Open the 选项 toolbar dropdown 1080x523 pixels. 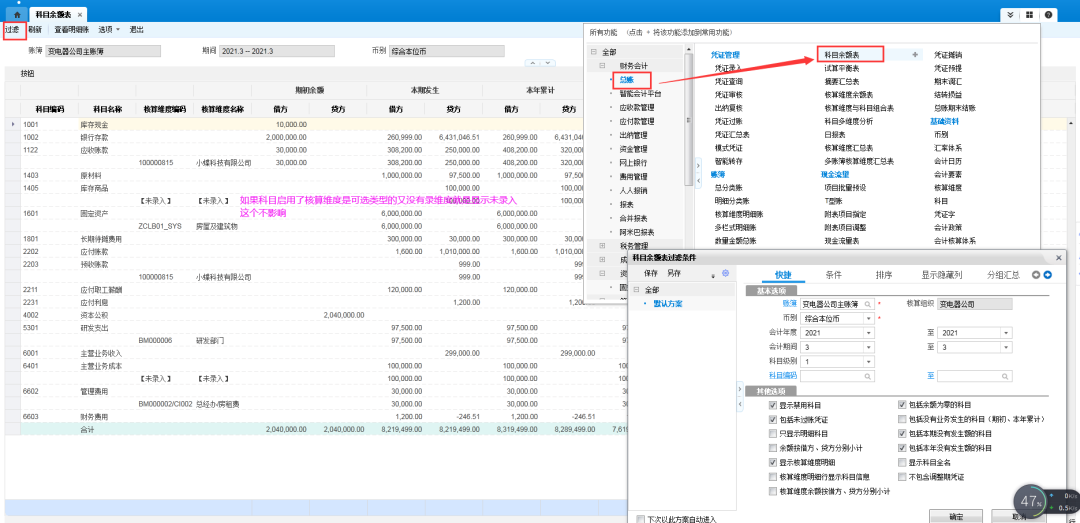coord(109,30)
